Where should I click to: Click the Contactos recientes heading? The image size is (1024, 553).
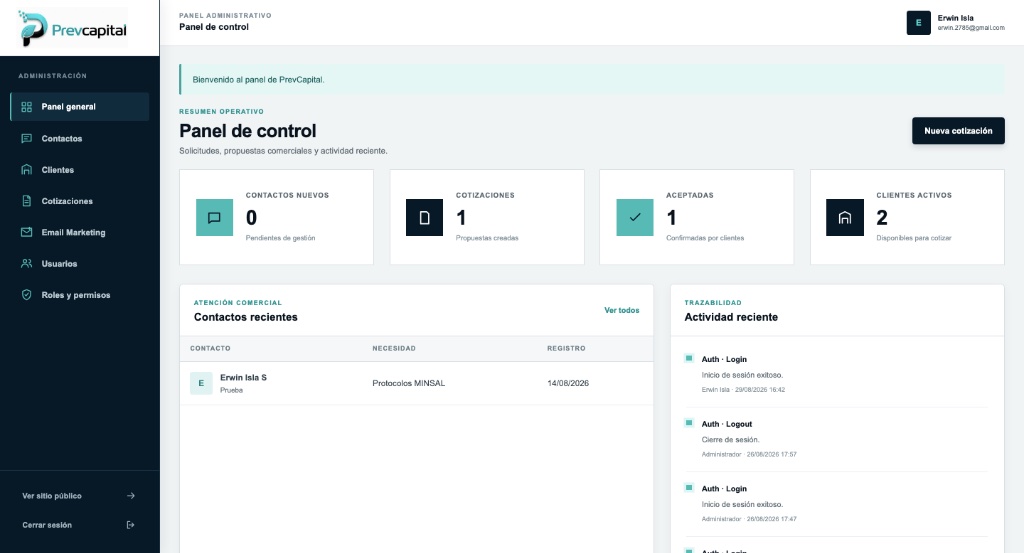pos(246,317)
